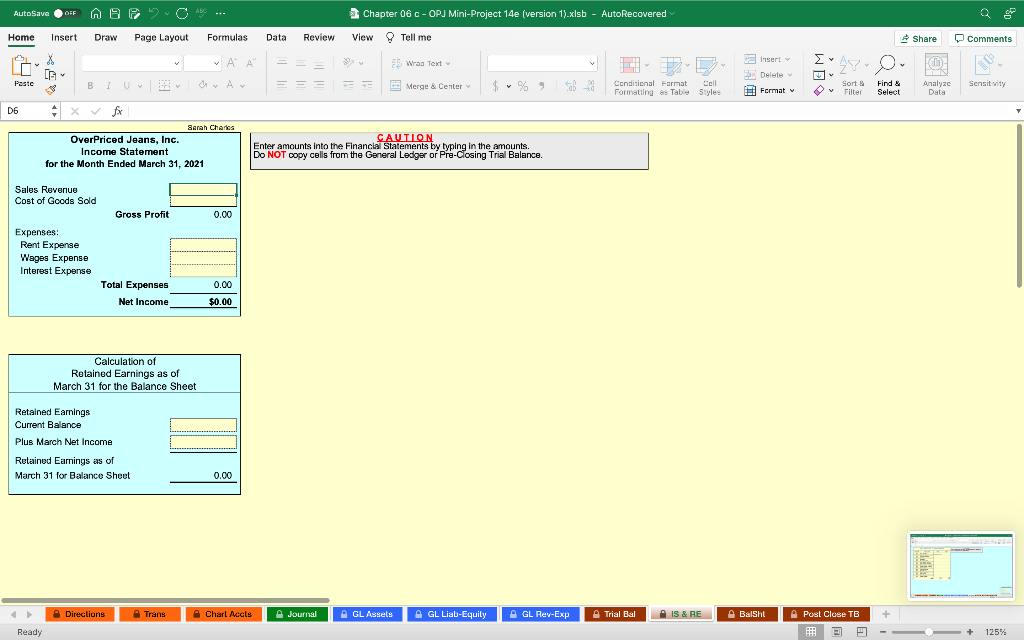Viewport: 1024px width, 640px height.
Task: Open Cell Styles gallery
Action: 710,76
